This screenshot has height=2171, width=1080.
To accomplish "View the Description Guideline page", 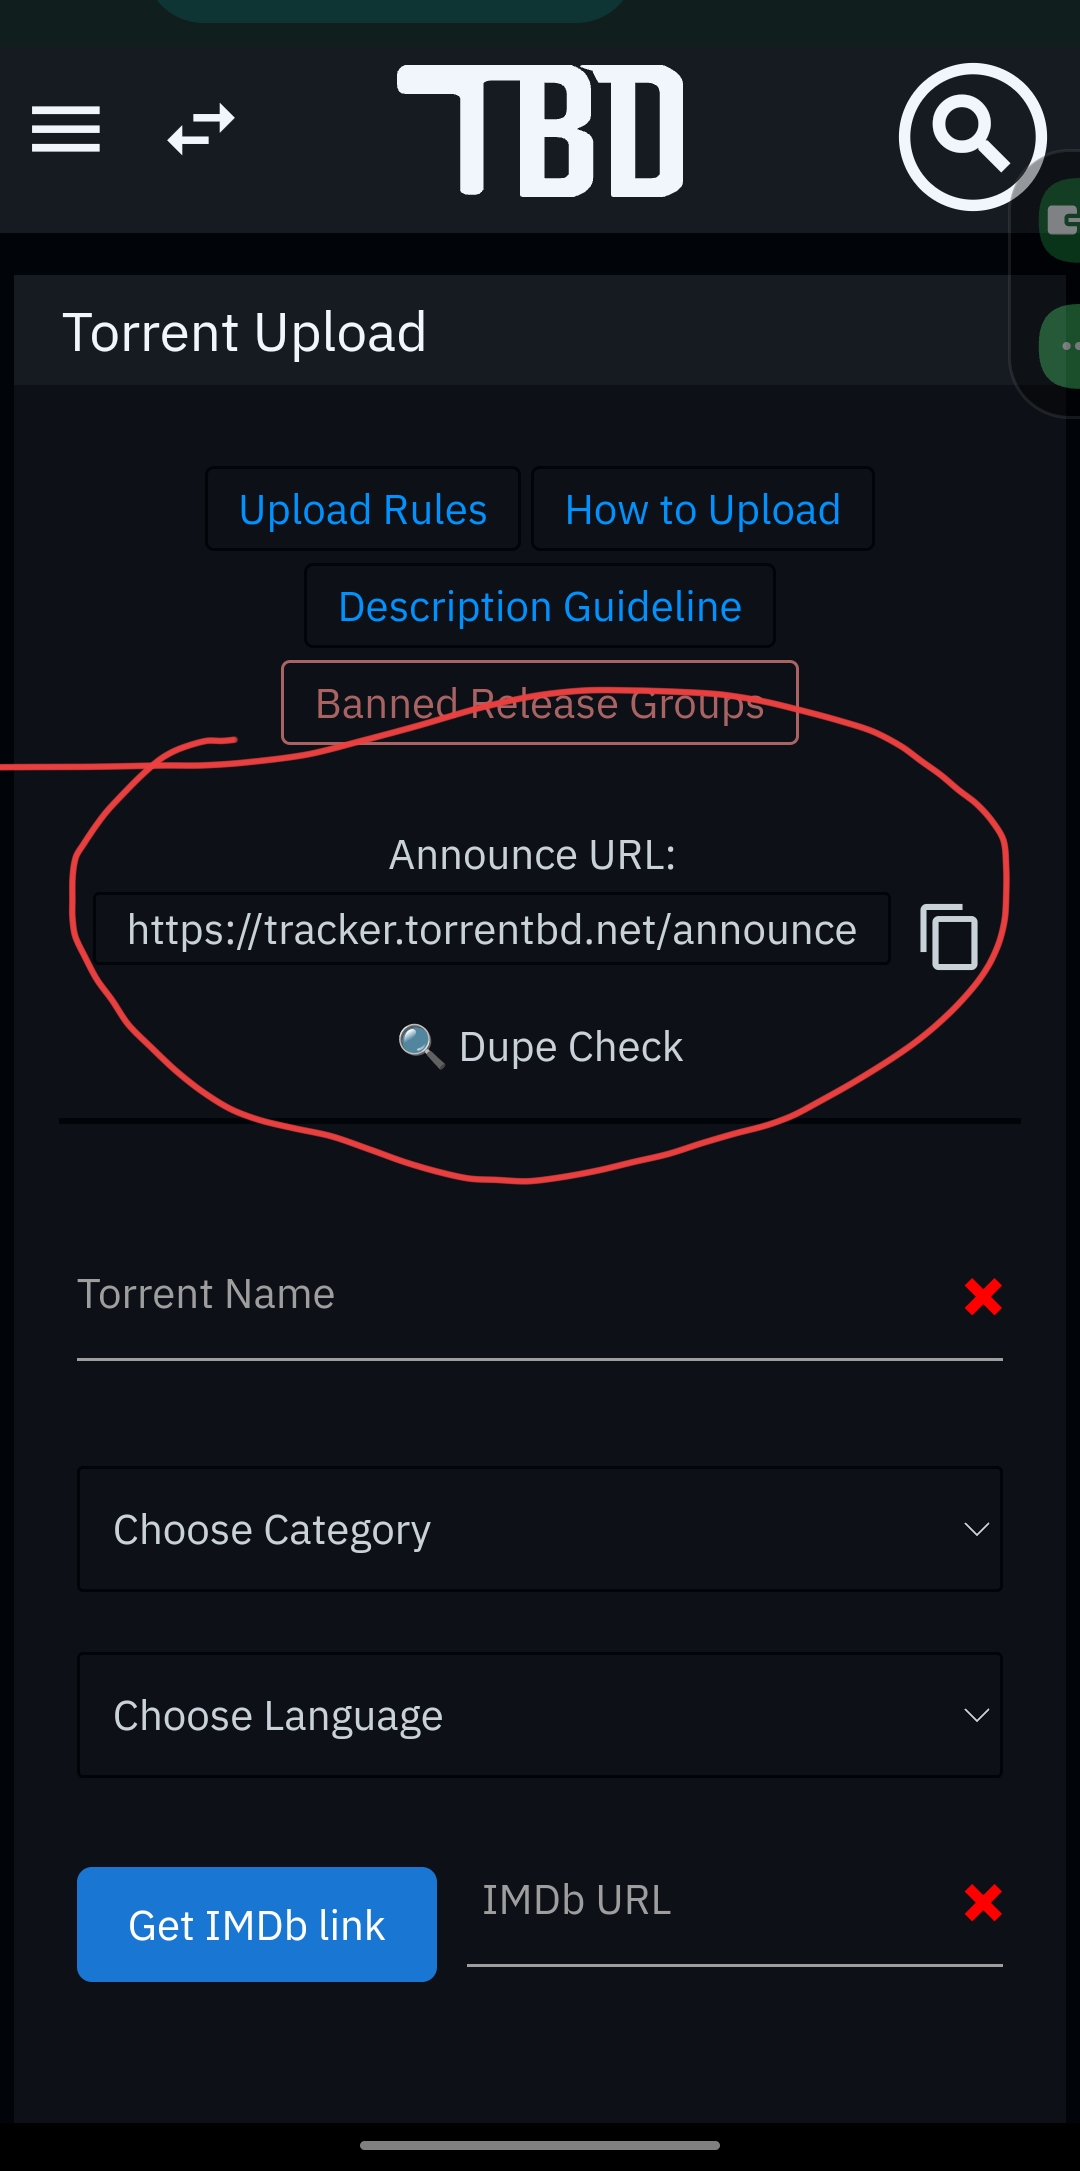I will (540, 606).
